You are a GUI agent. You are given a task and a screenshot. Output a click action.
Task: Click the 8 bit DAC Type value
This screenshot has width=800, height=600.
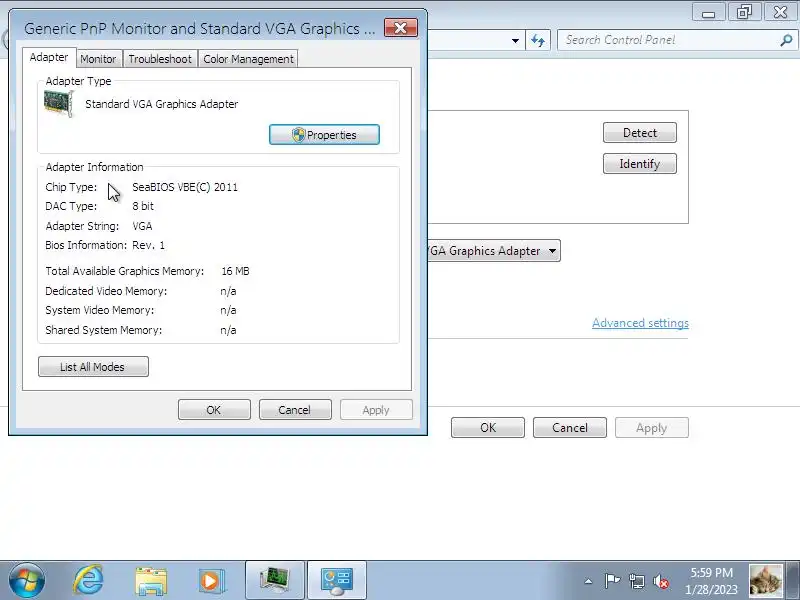coord(143,206)
